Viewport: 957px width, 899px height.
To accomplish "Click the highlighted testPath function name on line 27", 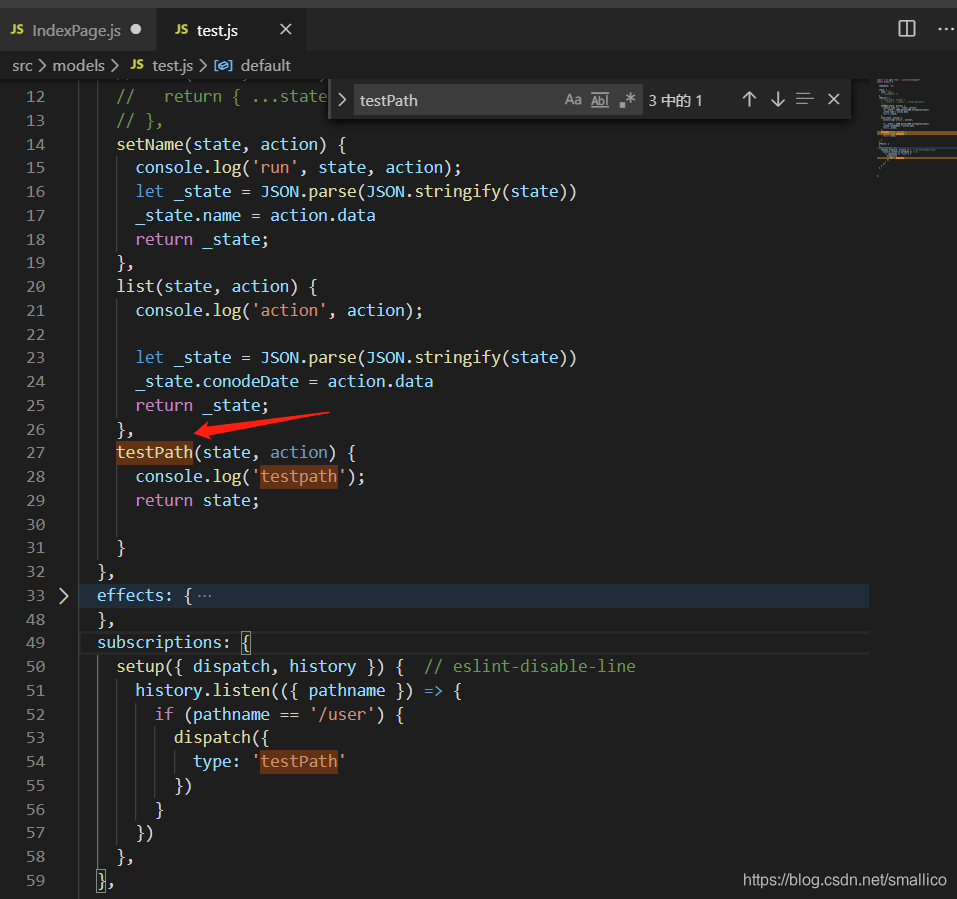I will coord(154,453).
